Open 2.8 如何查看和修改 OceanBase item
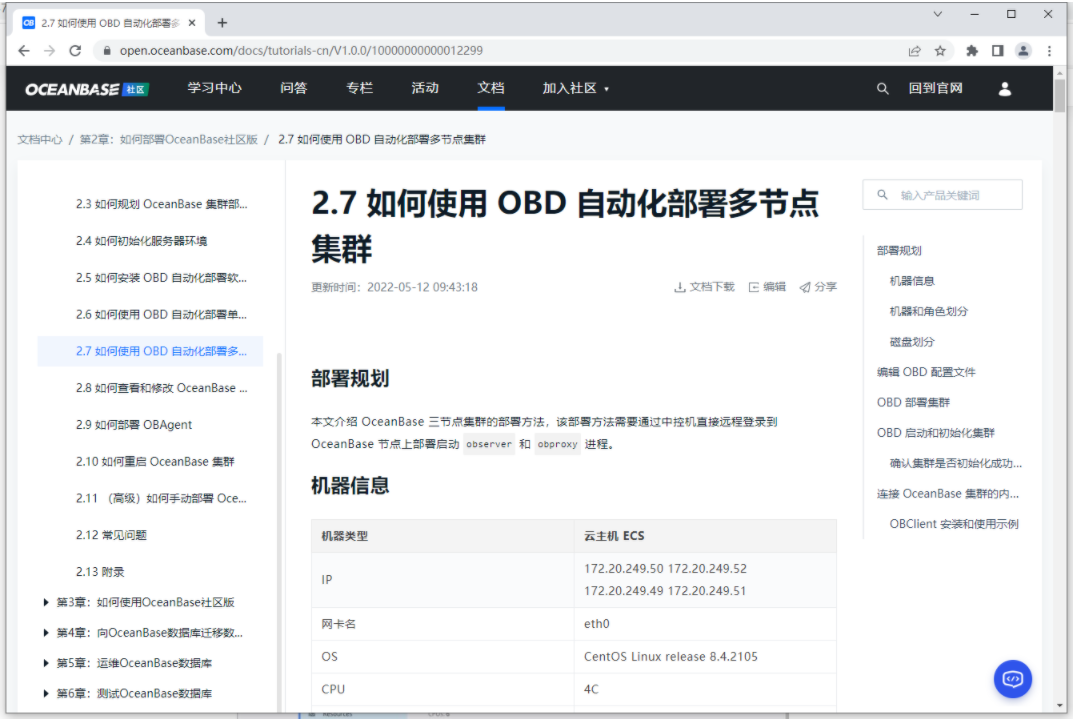This screenshot has width=1073, height=719. (x=161, y=388)
